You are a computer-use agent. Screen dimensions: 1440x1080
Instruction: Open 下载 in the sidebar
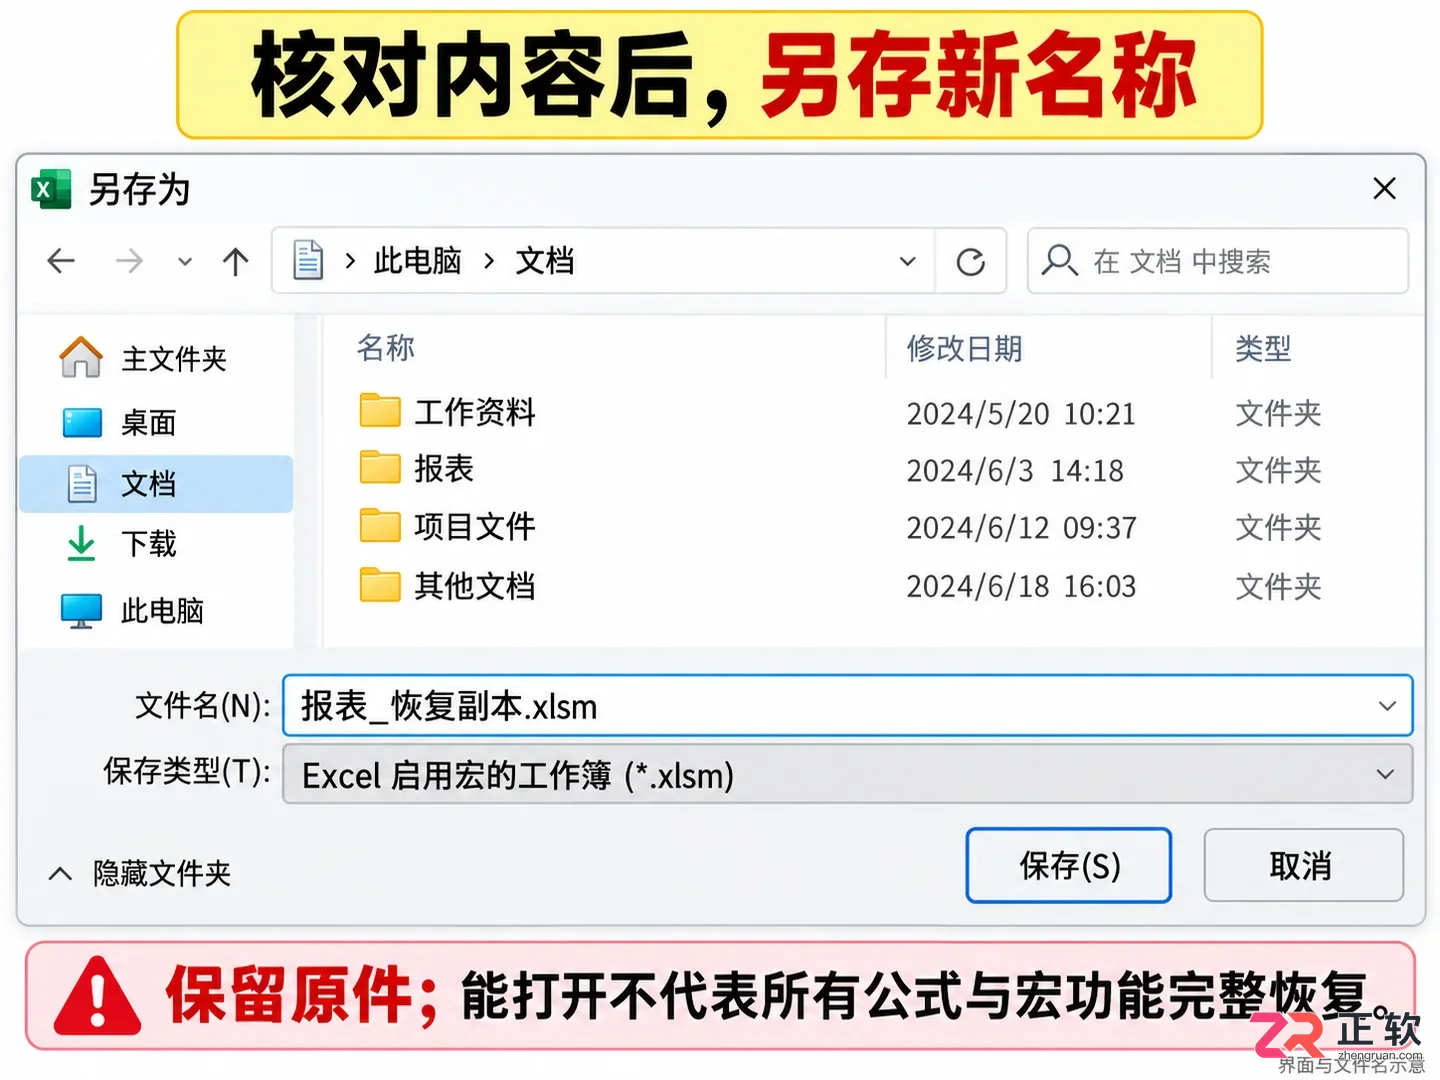point(155,544)
